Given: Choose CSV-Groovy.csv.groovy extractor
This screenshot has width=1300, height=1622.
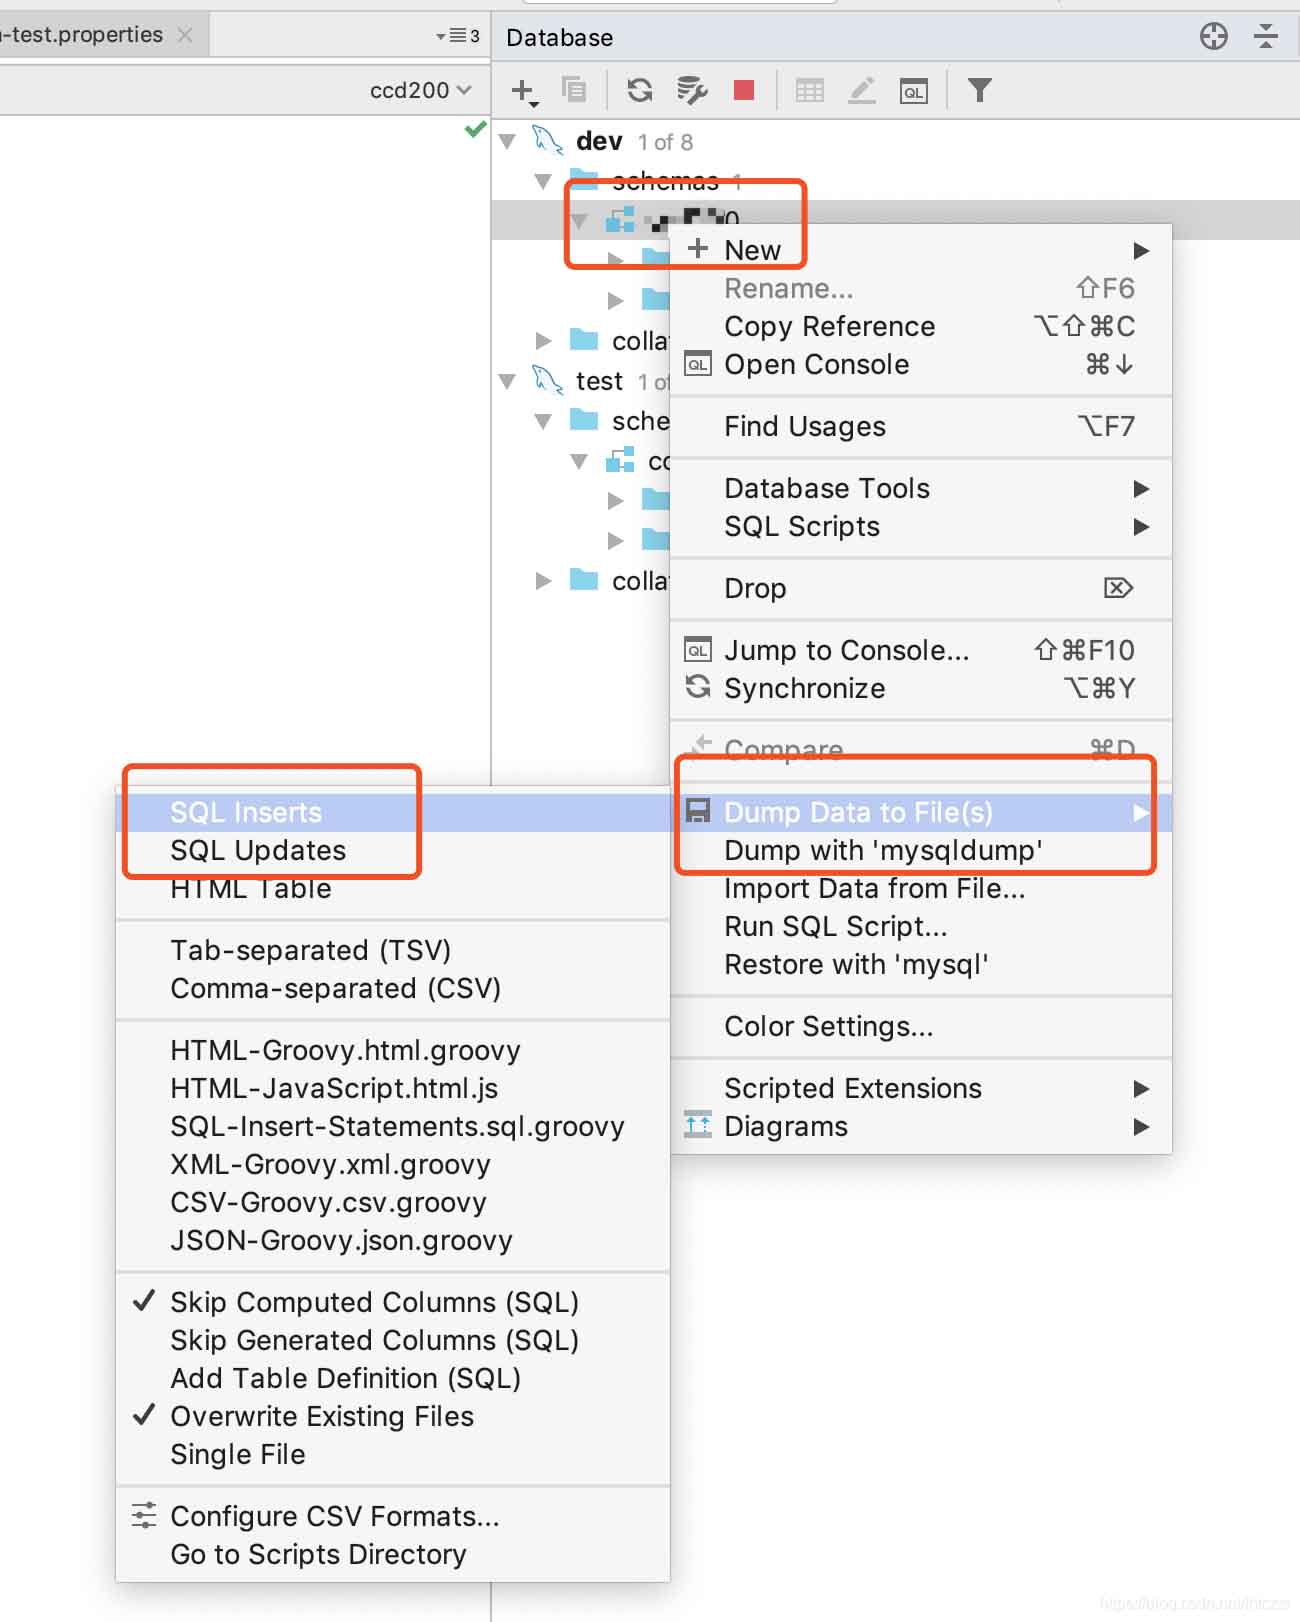Looking at the screenshot, I should click(x=393, y=1202).
